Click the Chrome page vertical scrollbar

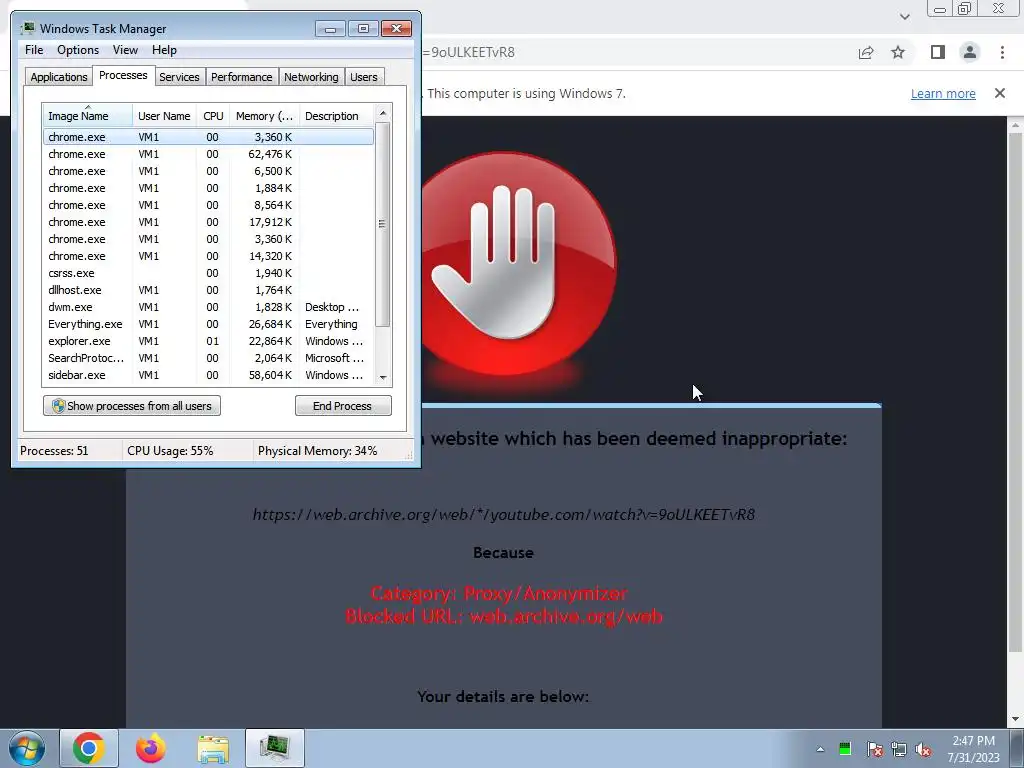[1015, 392]
